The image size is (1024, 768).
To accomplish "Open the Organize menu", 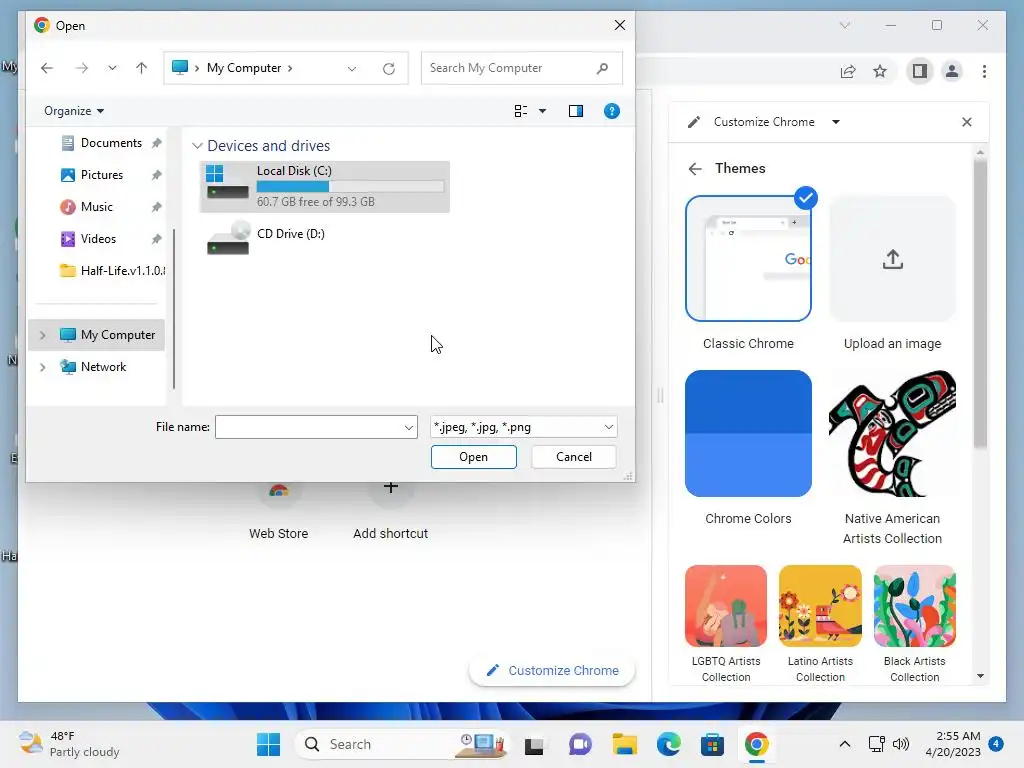I will (74, 111).
